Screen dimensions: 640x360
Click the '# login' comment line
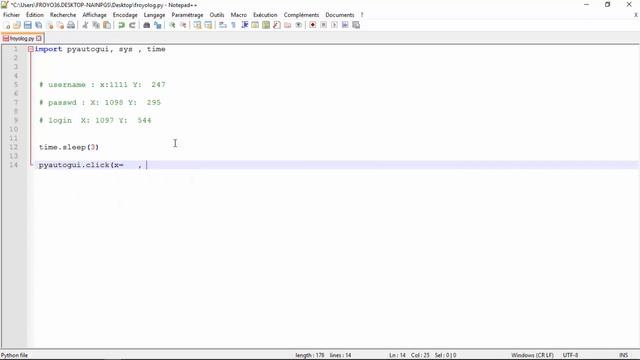coord(95,120)
